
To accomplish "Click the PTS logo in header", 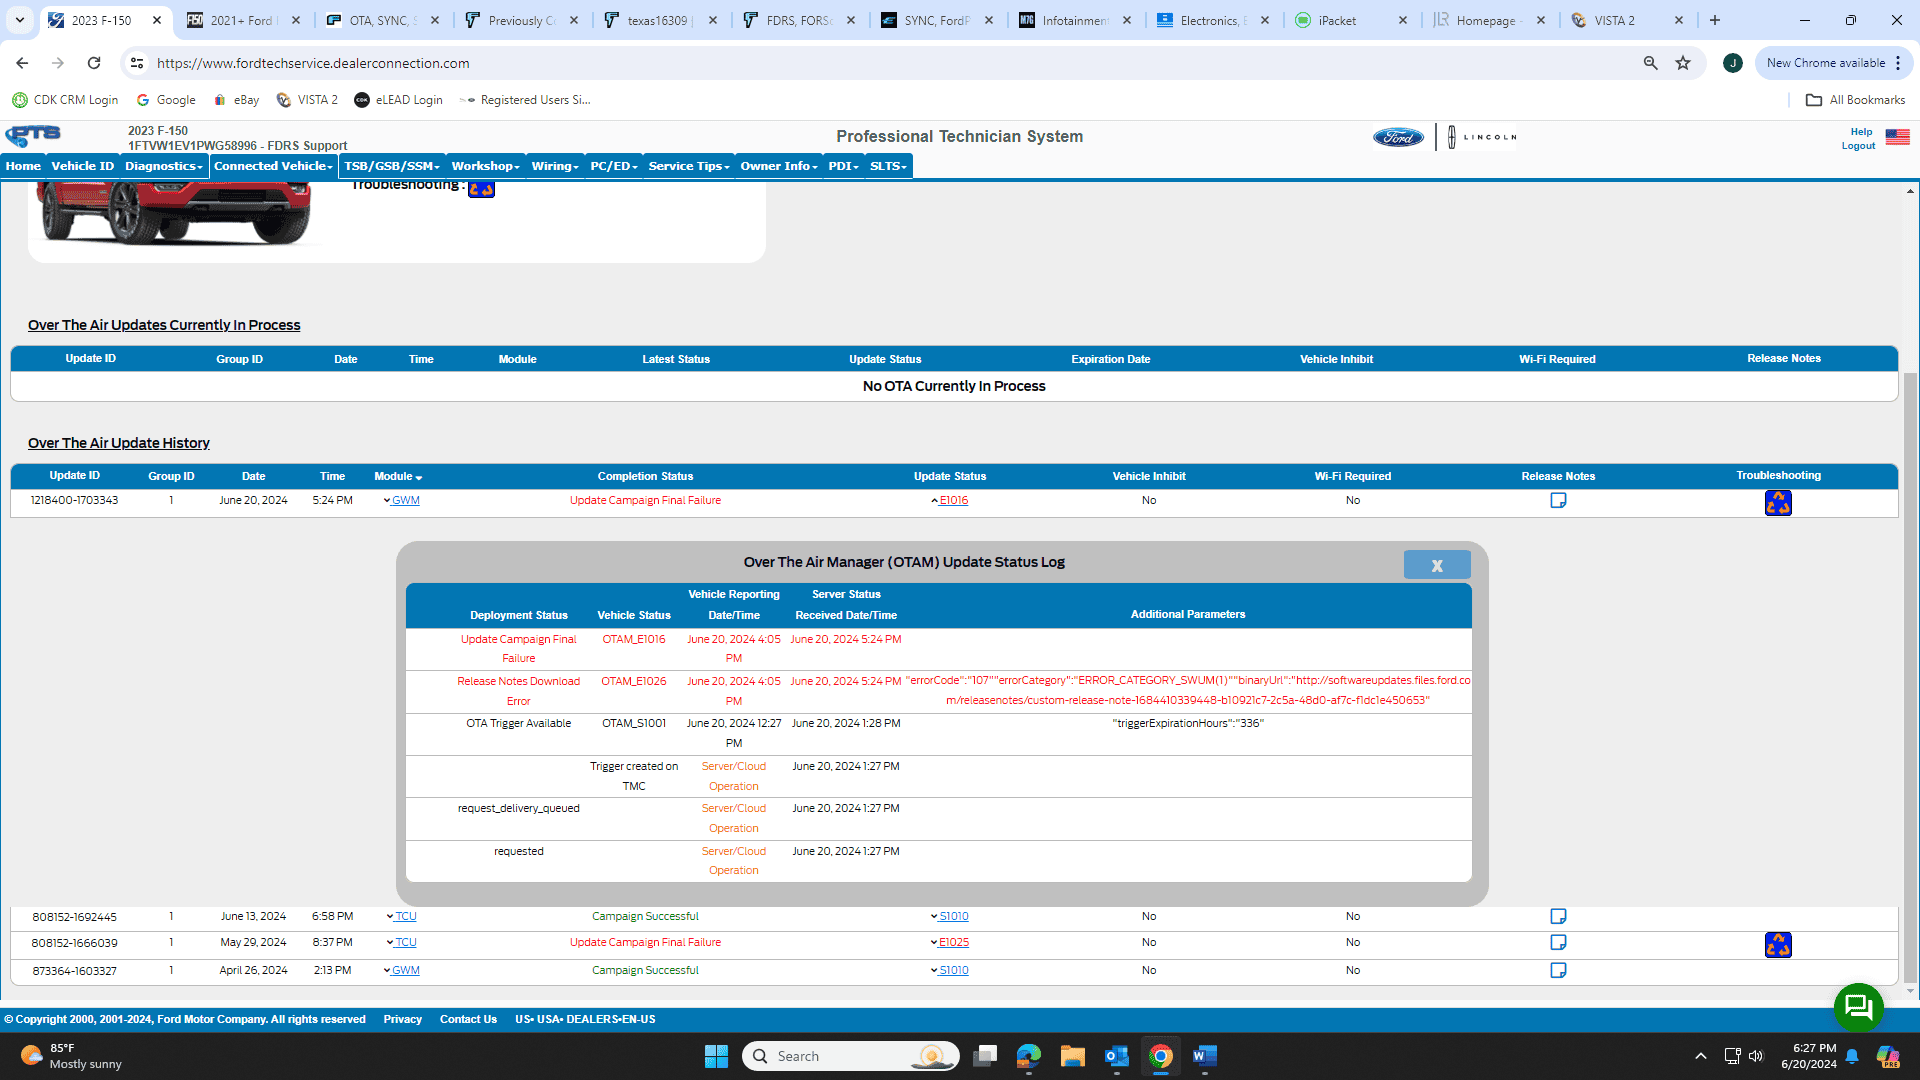I will tap(33, 136).
